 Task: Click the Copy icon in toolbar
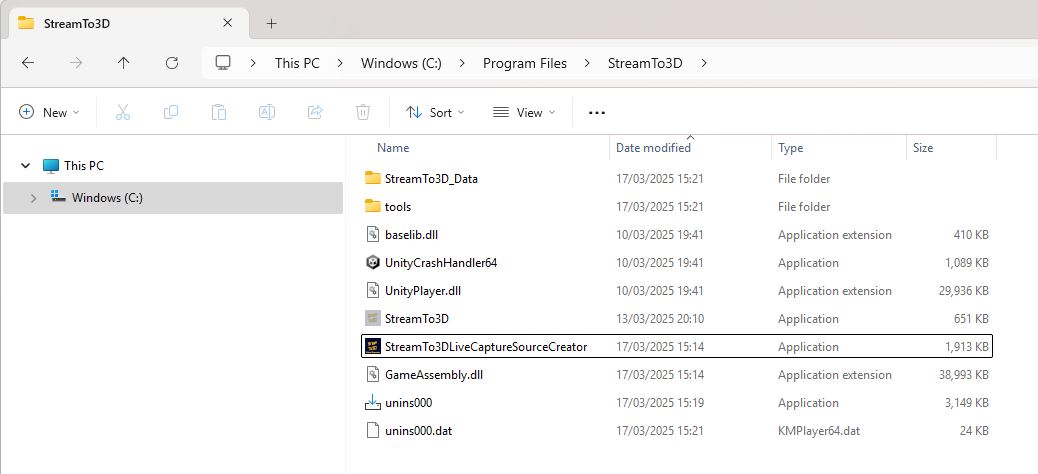coord(171,113)
